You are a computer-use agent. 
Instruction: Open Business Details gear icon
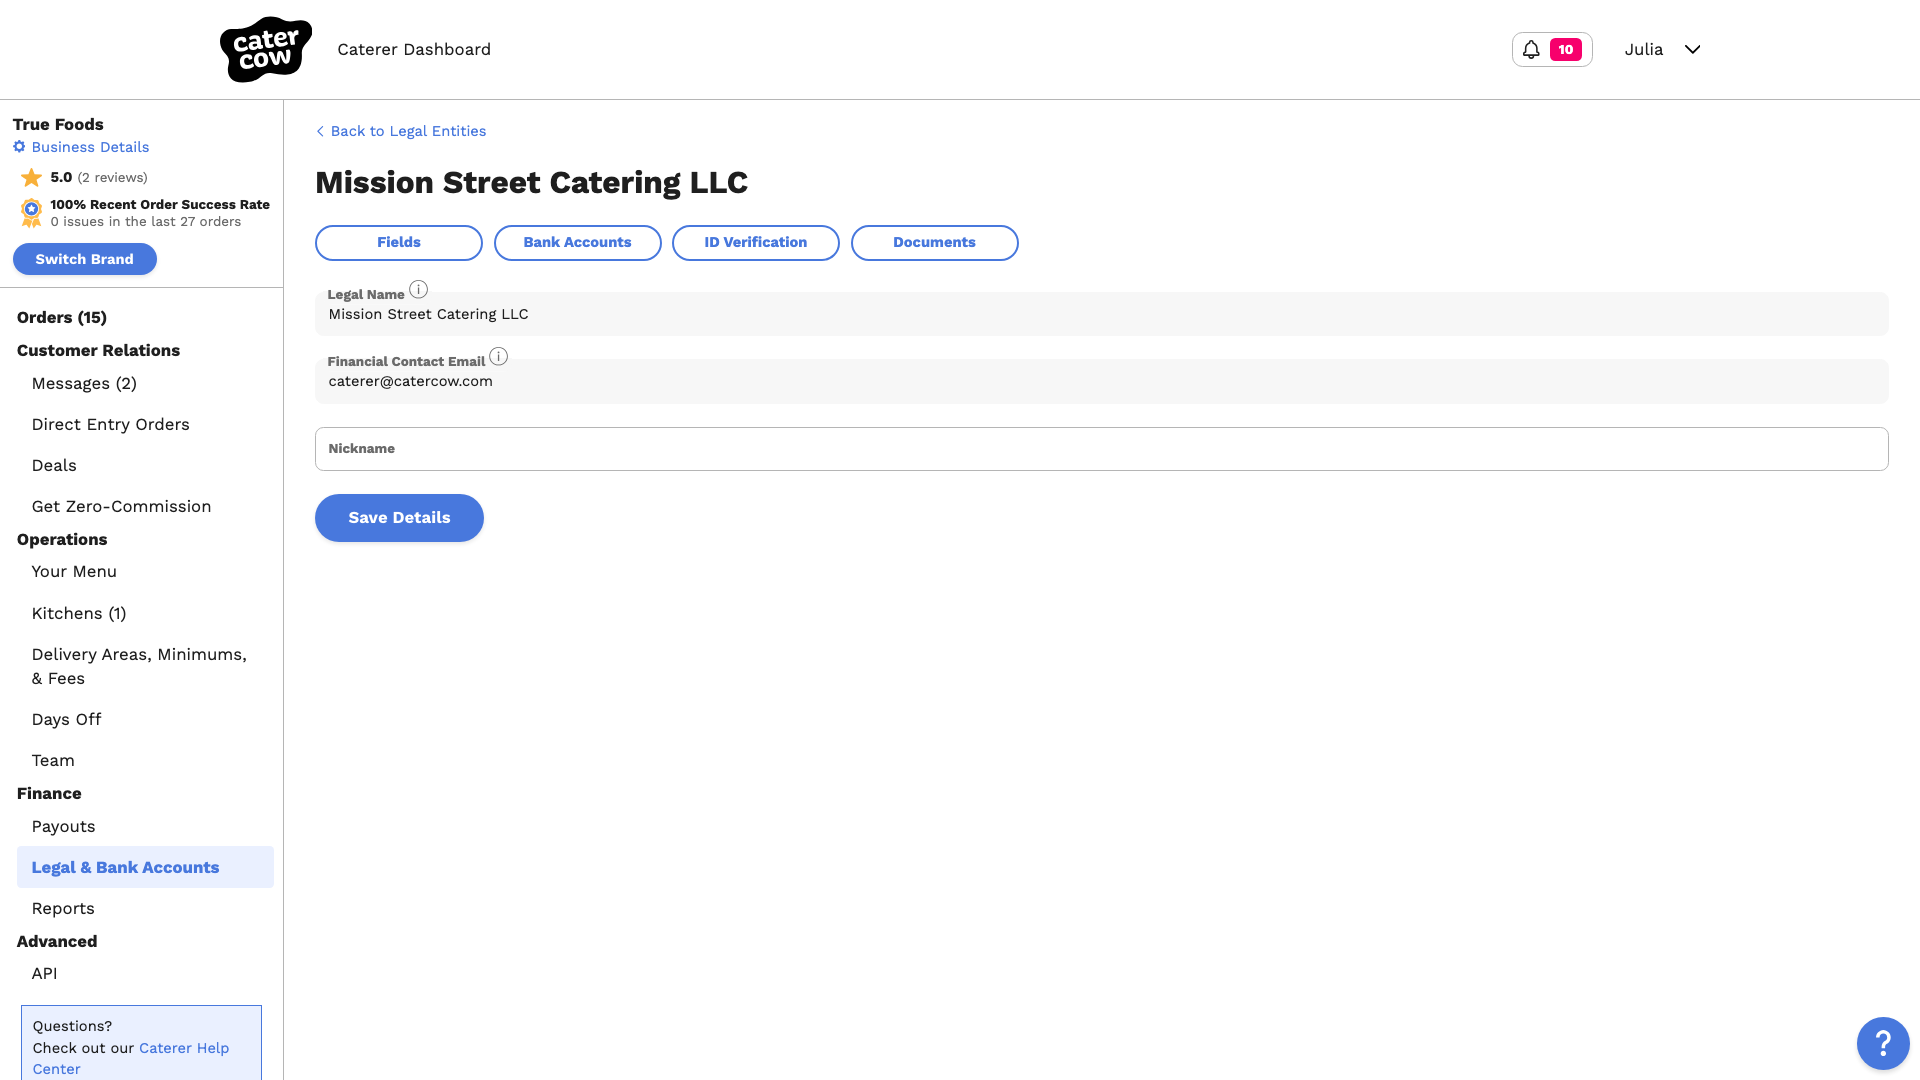pos(19,147)
